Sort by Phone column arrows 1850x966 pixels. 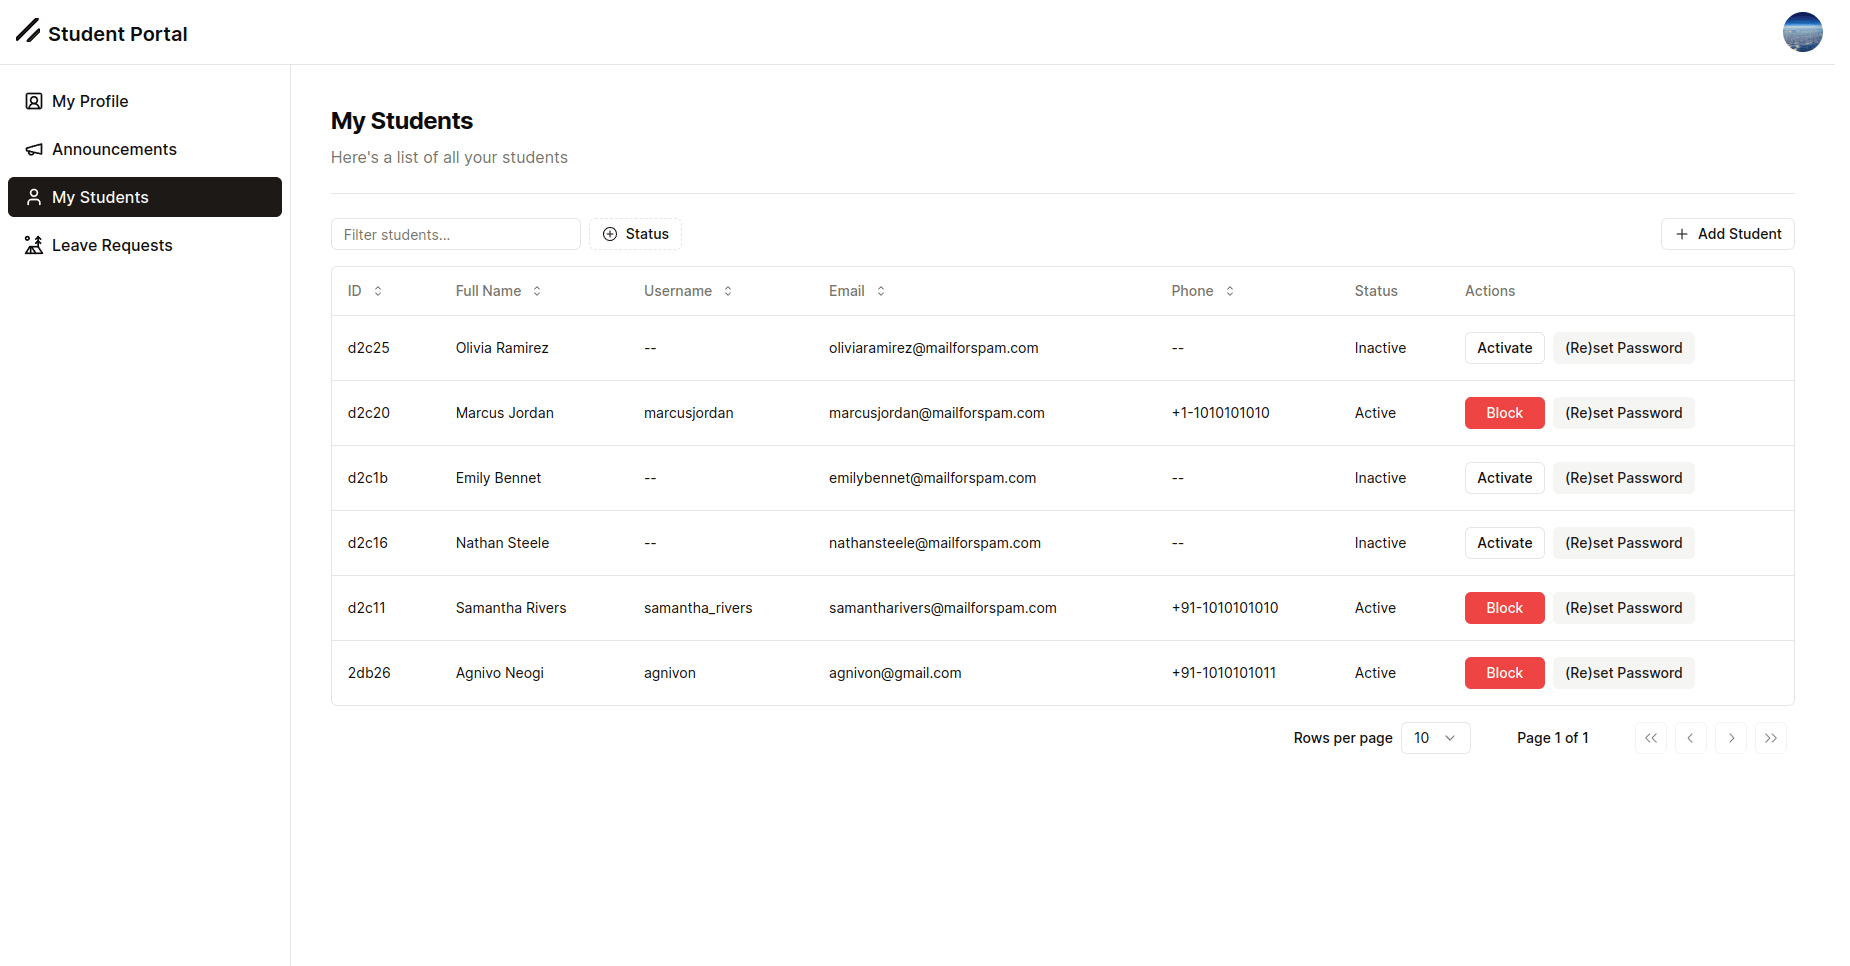pos(1230,291)
